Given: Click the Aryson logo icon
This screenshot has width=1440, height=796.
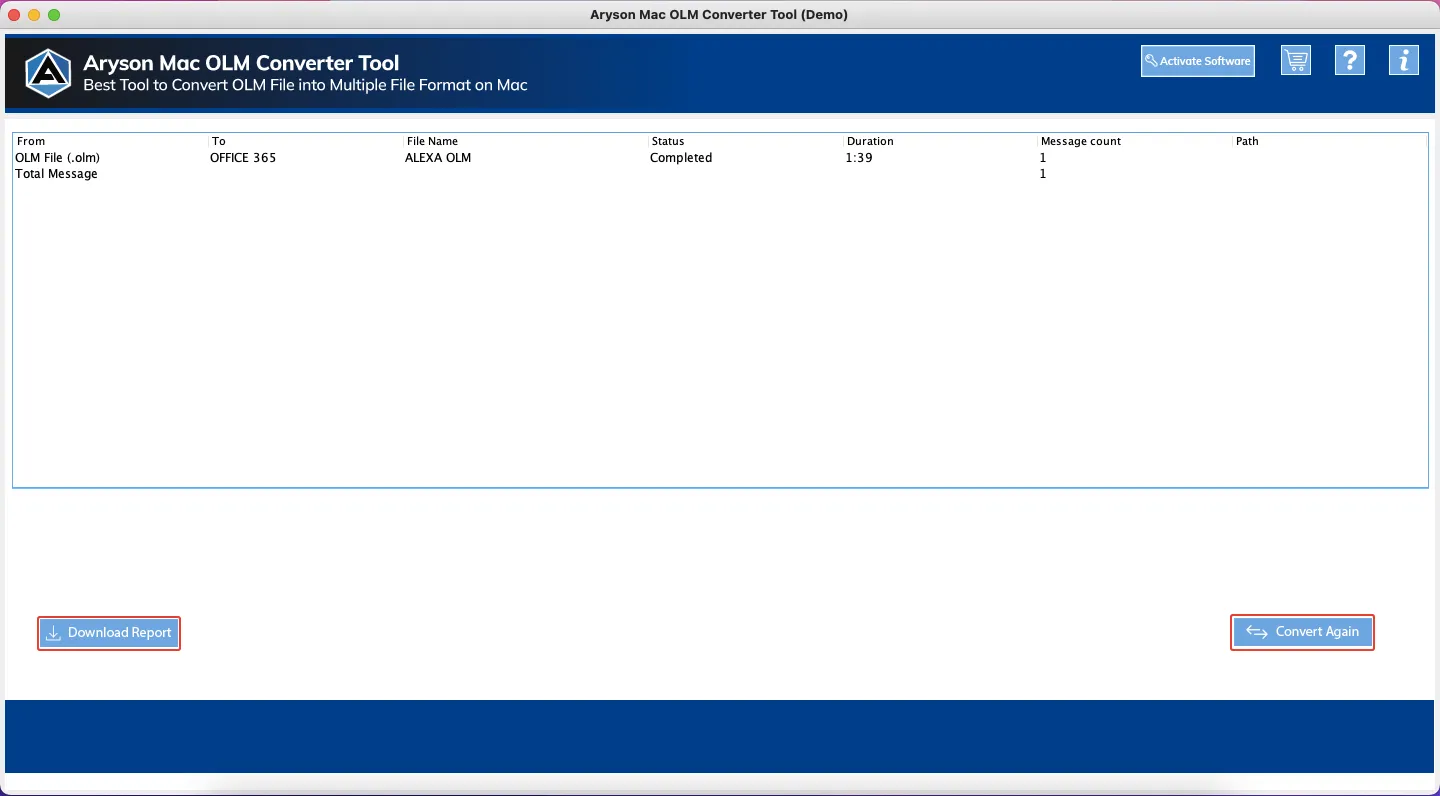Looking at the screenshot, I should tap(49, 73).
